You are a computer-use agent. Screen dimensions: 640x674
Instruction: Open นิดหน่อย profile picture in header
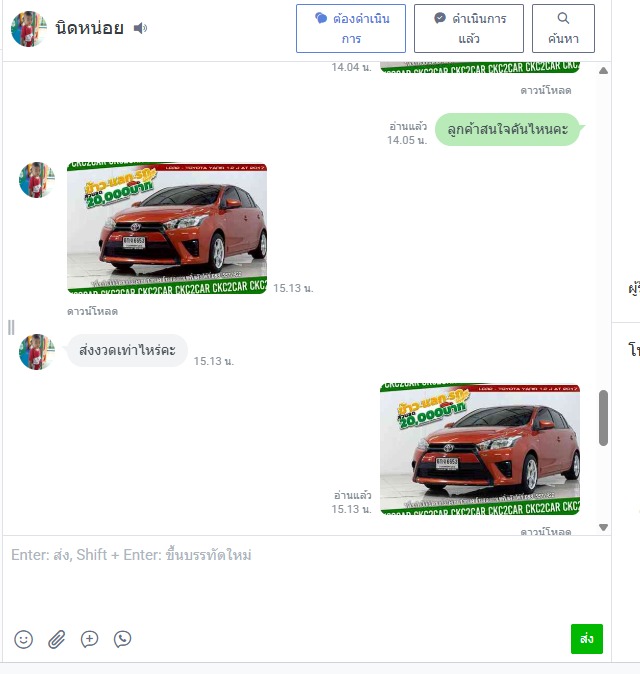click(28, 29)
